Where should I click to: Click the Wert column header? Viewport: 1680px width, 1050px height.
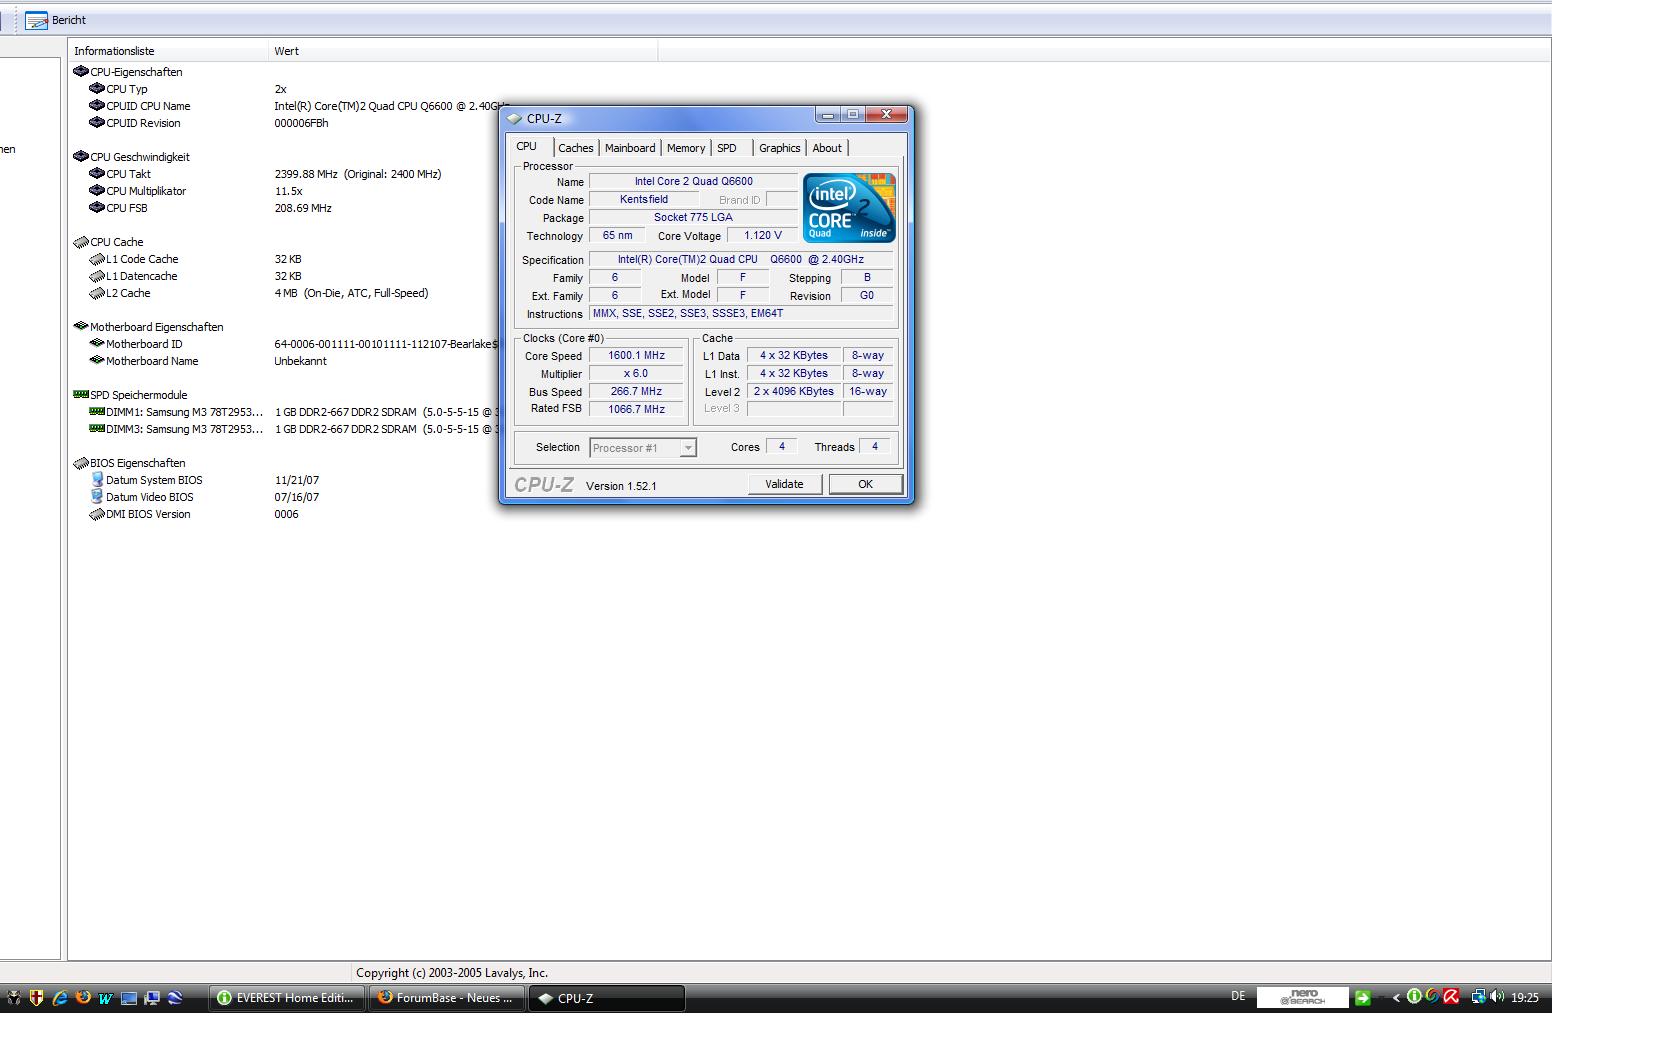(x=463, y=51)
